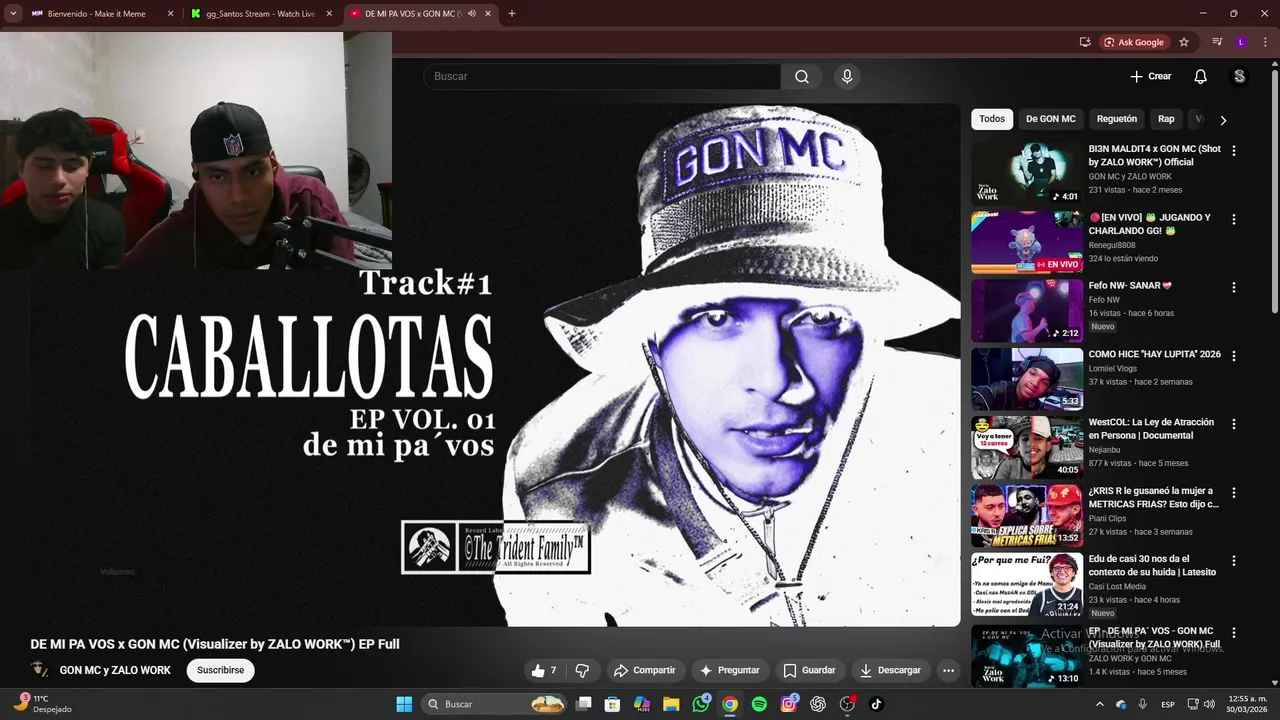This screenshot has height=720, width=1280.
Task: Select the De GON MC filter chip
Action: (1051, 119)
